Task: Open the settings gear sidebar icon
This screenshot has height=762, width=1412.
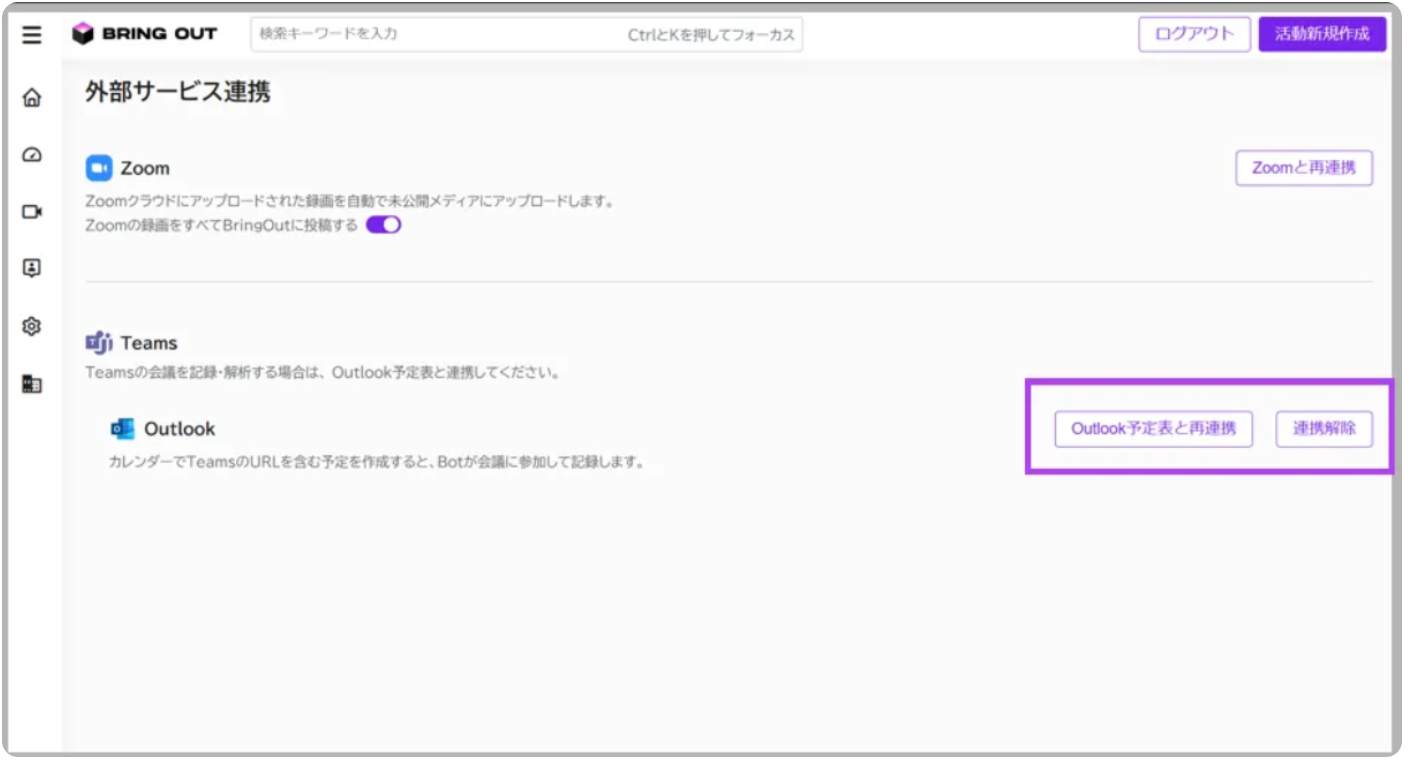Action: [32, 326]
